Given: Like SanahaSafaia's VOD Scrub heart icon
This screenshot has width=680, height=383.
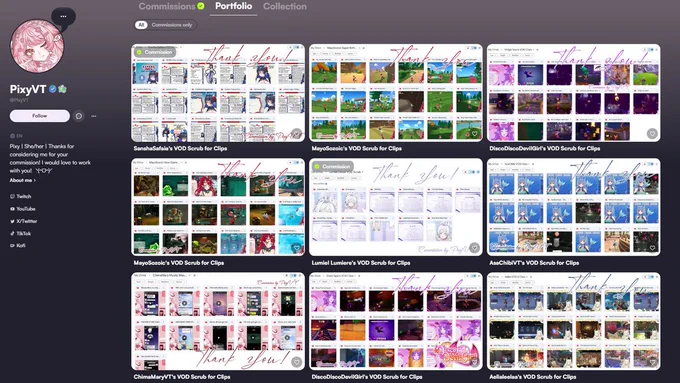Looking at the screenshot, I should tap(296, 134).
